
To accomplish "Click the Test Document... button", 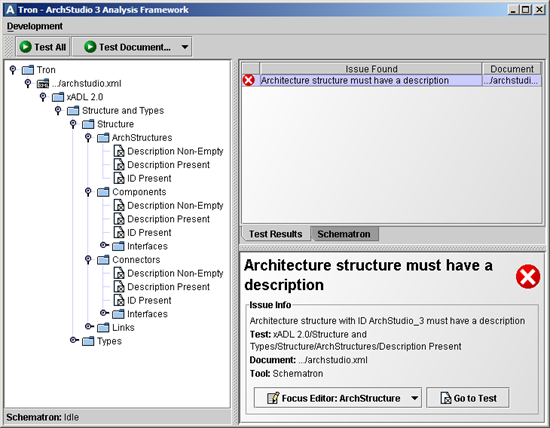I will [x=132, y=47].
